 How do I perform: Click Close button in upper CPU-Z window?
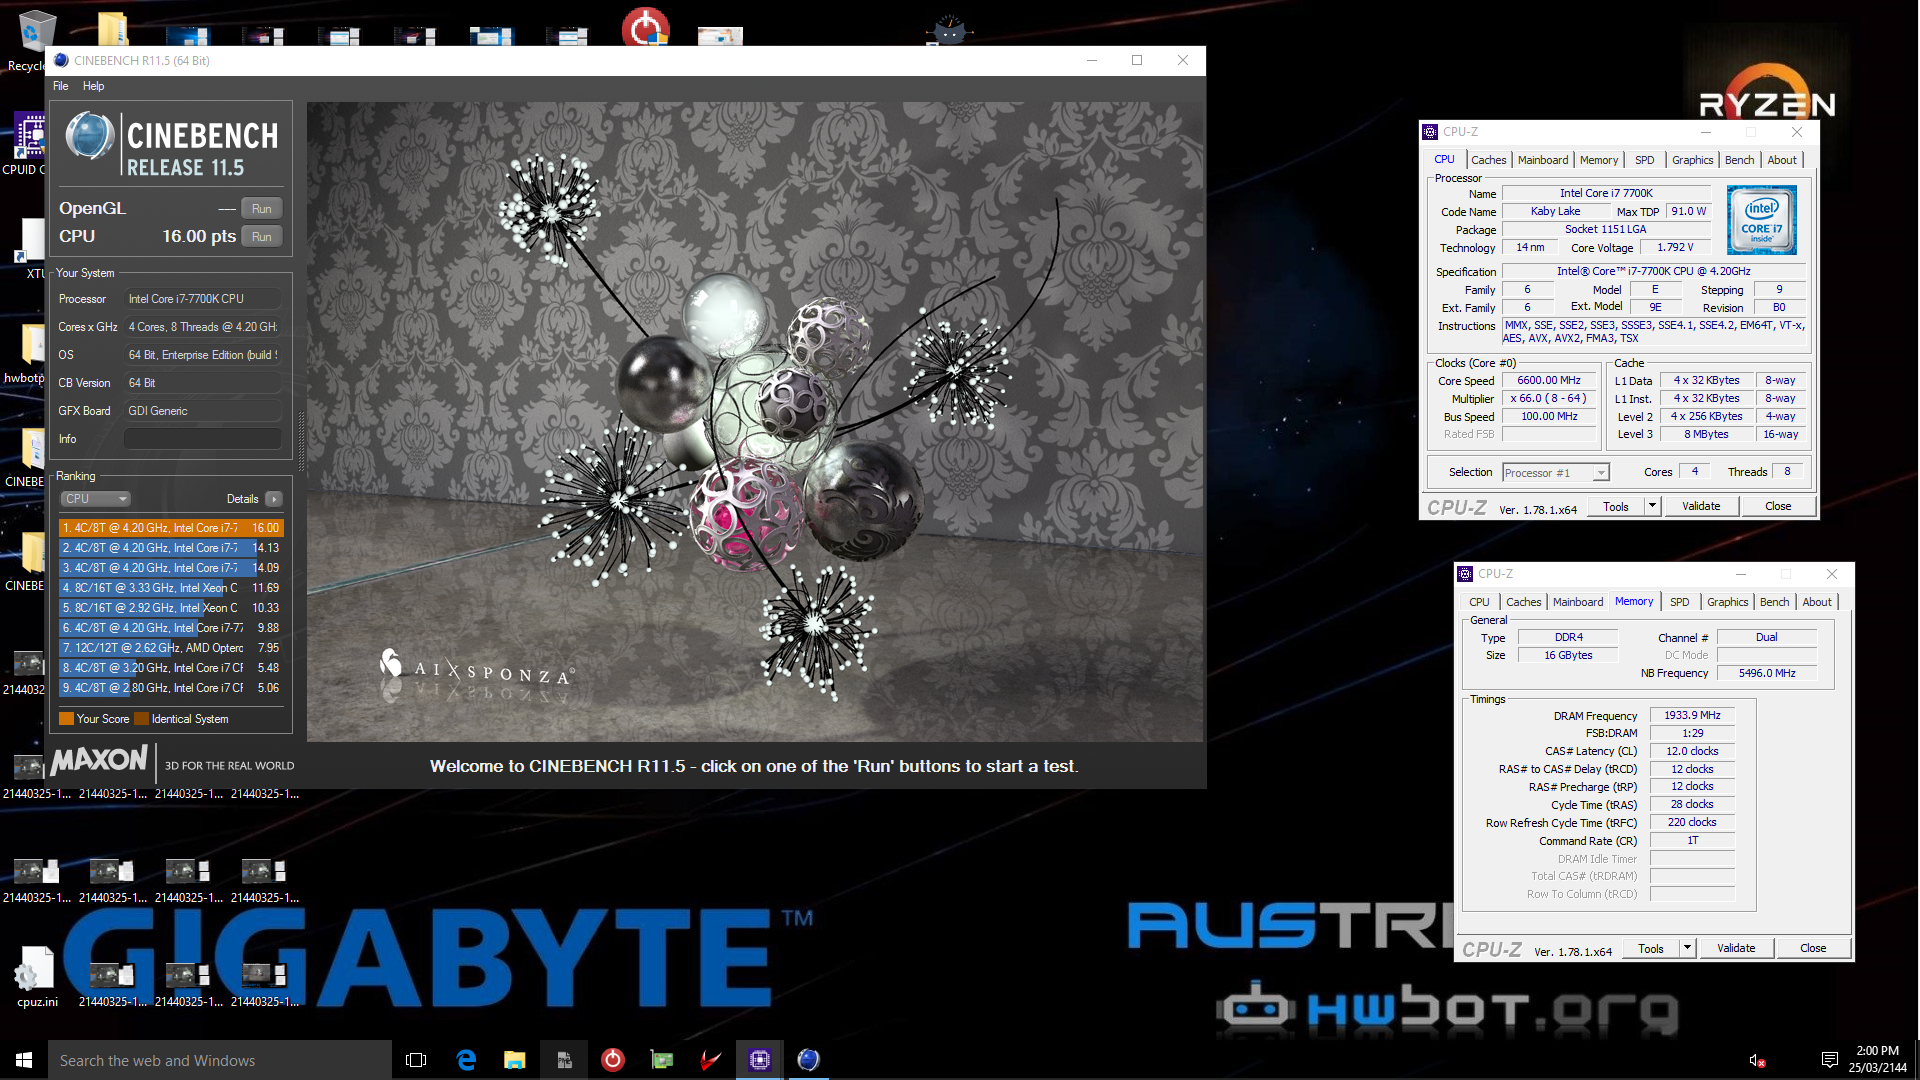pos(1778,507)
